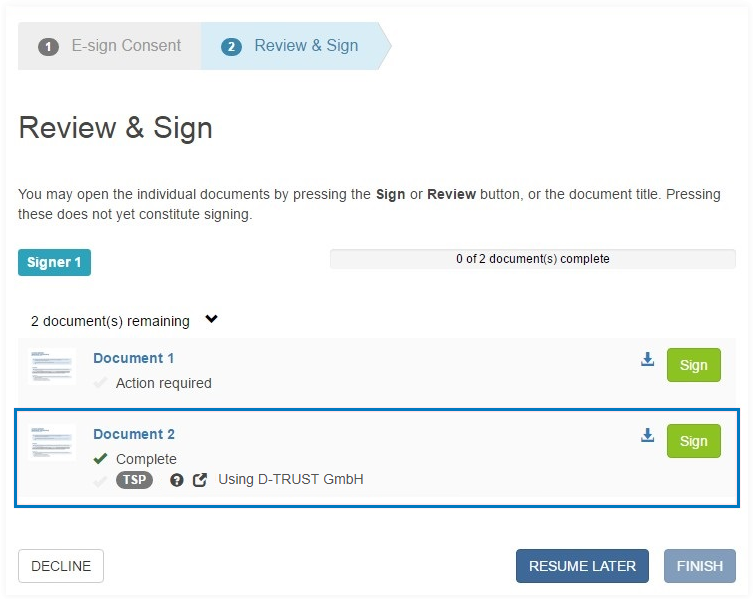Click Resume Later button
Screen dimensions: 754x601
click(582, 566)
